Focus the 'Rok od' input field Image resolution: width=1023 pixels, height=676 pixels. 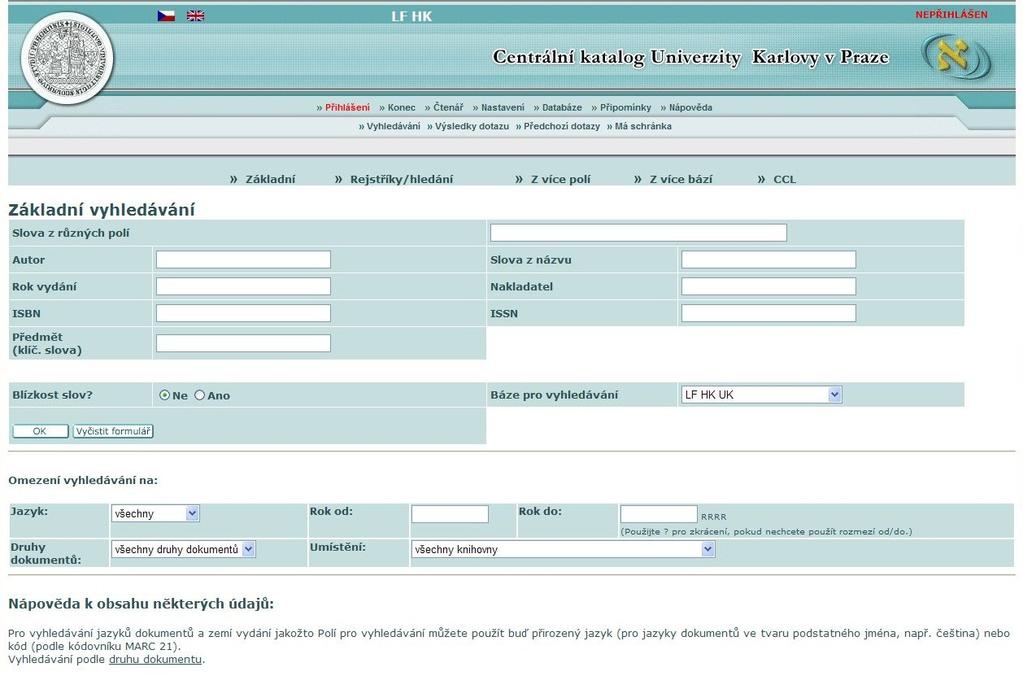450,514
